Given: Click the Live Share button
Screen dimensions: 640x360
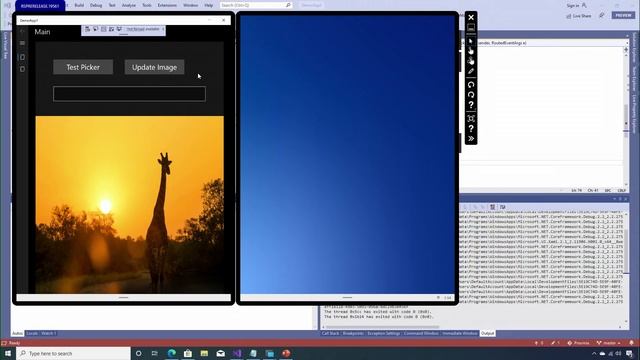Looking at the screenshot, I should point(579,16).
